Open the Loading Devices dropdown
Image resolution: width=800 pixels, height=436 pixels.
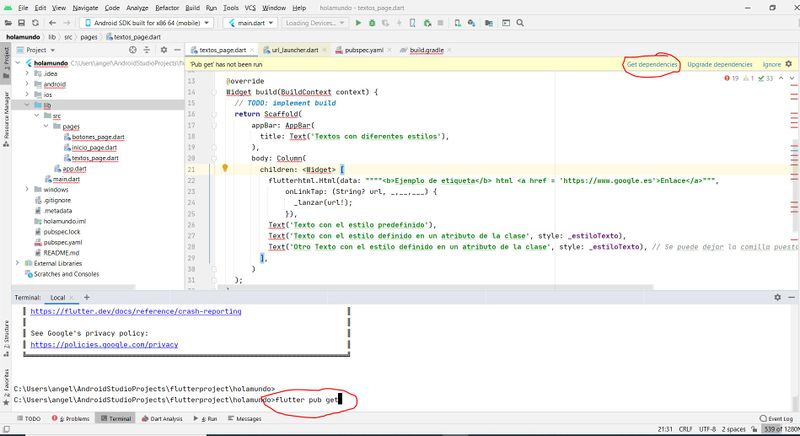click(315, 23)
